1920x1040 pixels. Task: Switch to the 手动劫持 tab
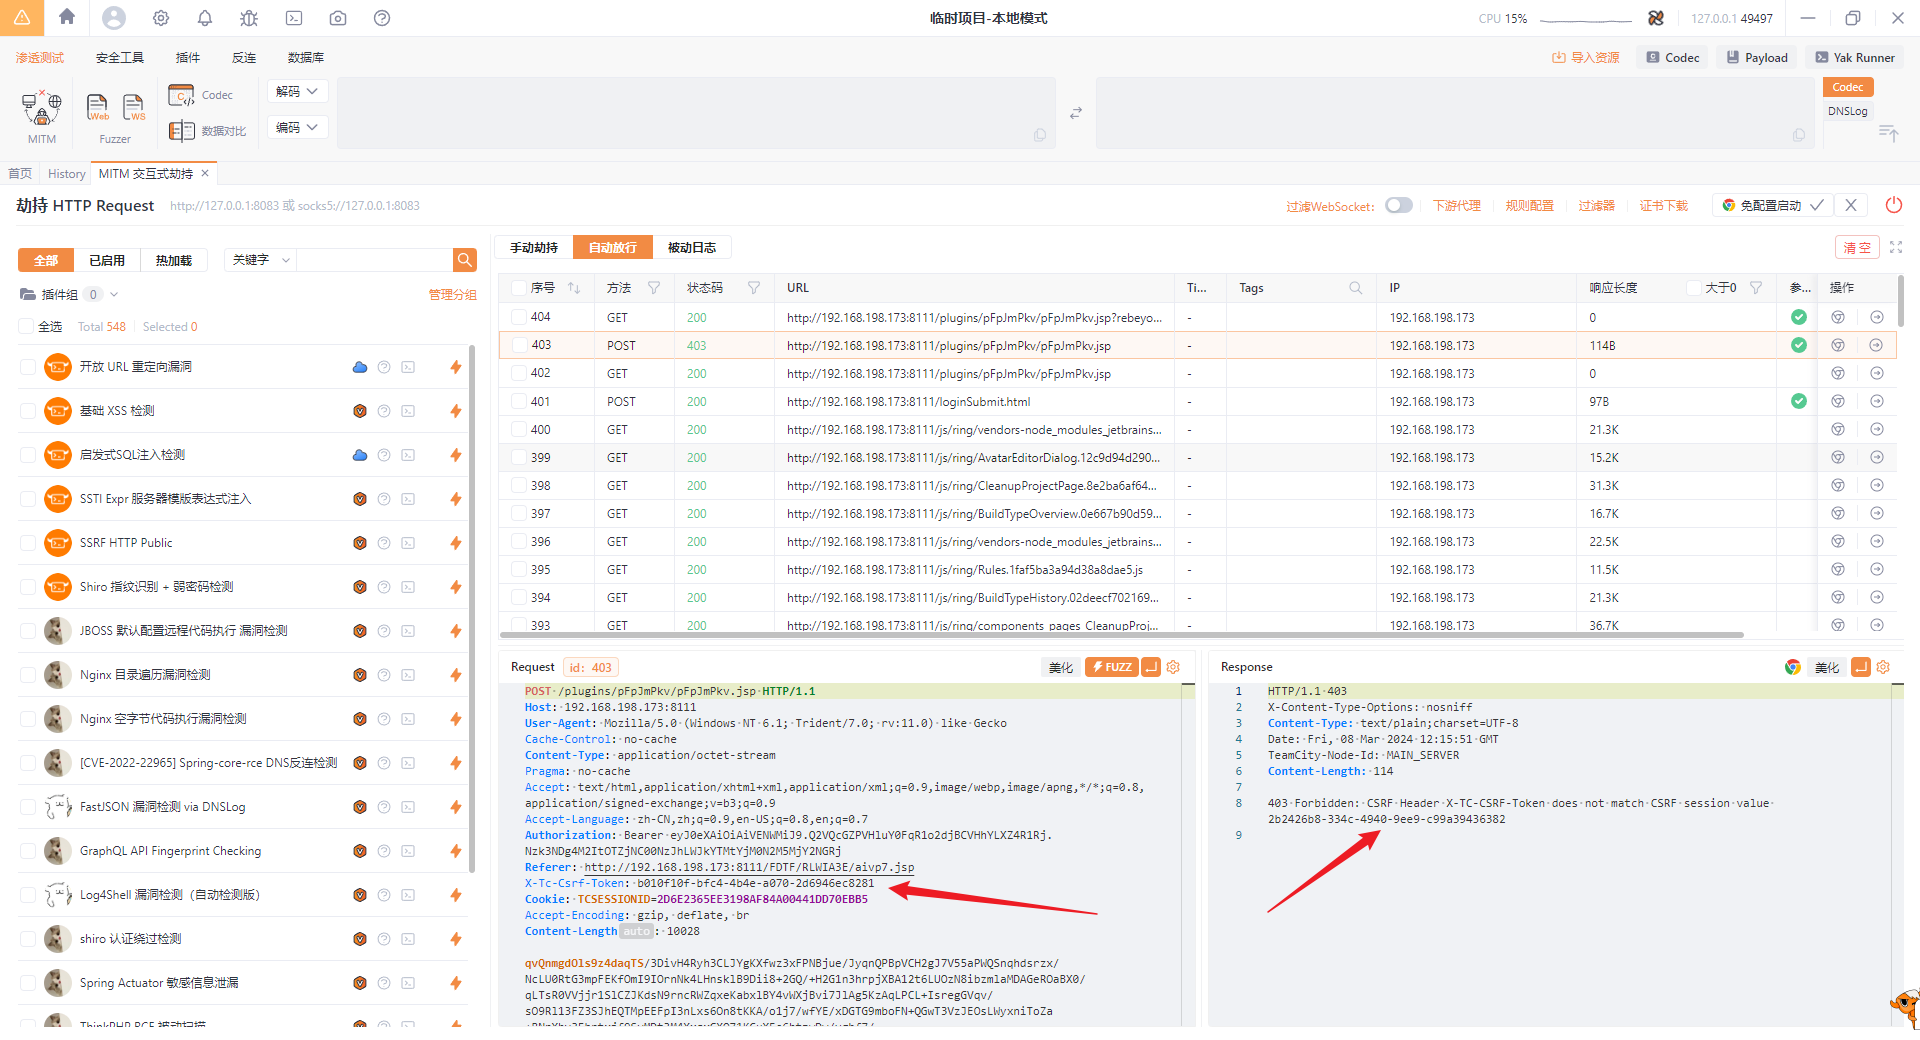534,248
